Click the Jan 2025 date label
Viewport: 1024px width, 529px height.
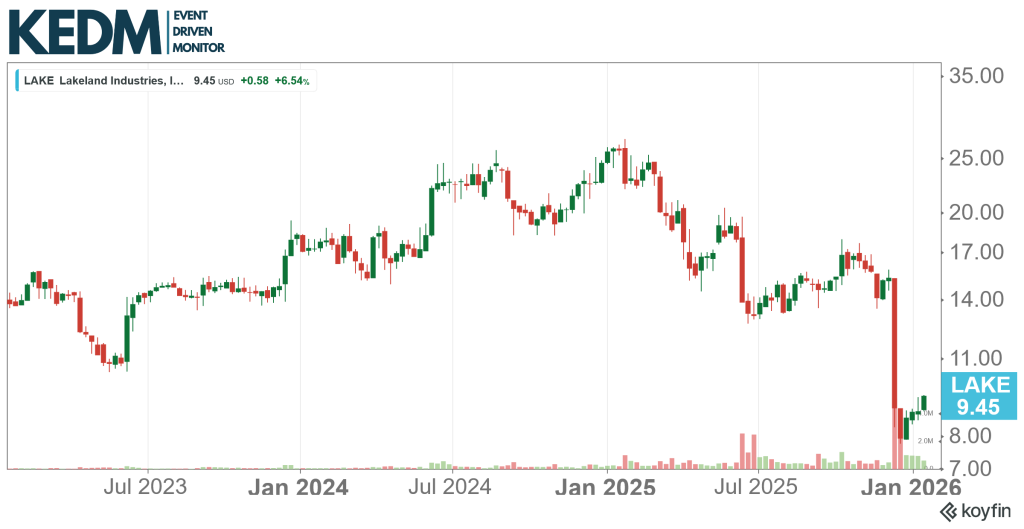606,488
